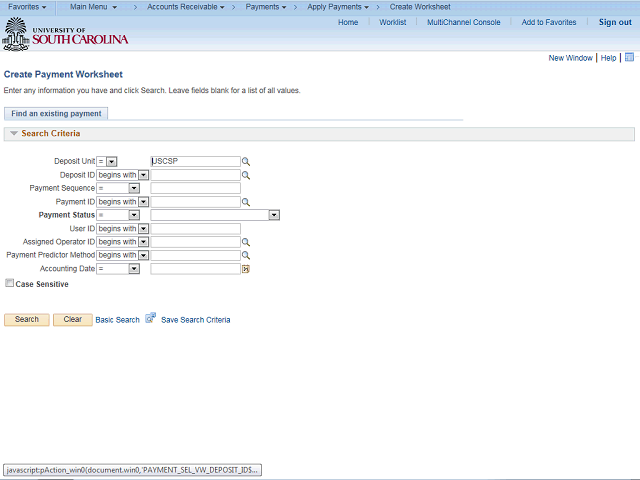Click Create Worksheet breadcrumb
This screenshot has width=640, height=480.
420,7
